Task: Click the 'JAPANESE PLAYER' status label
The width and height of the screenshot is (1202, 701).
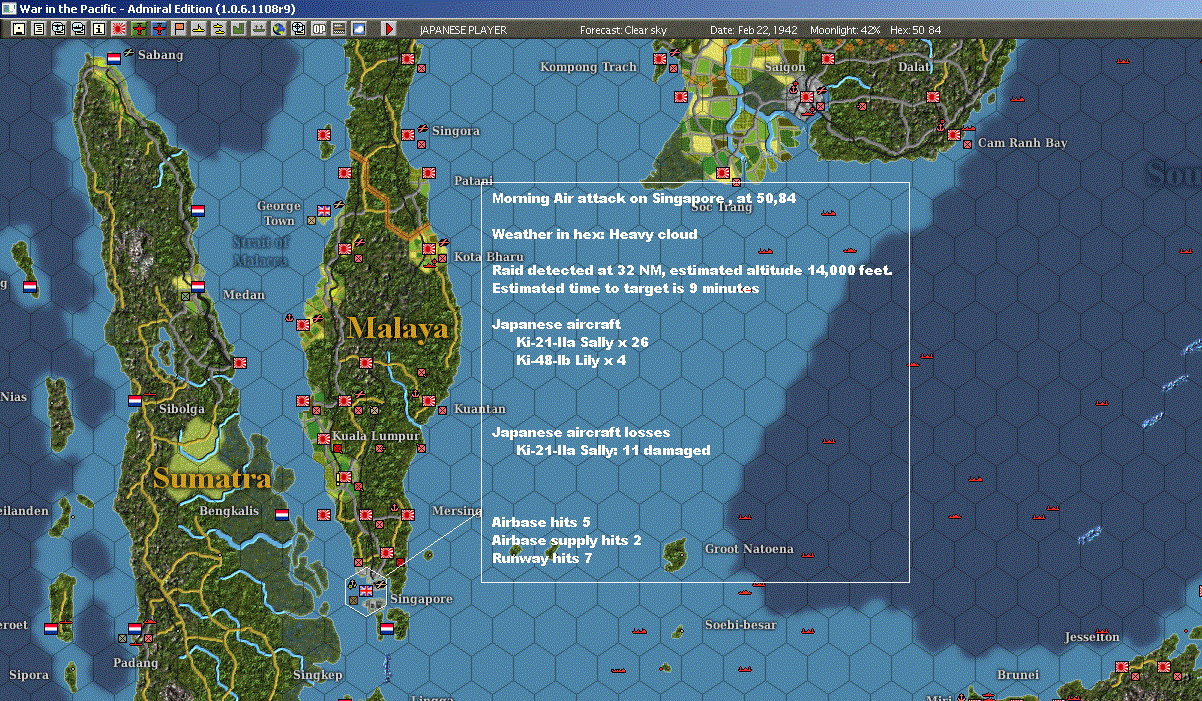Action: [463, 30]
